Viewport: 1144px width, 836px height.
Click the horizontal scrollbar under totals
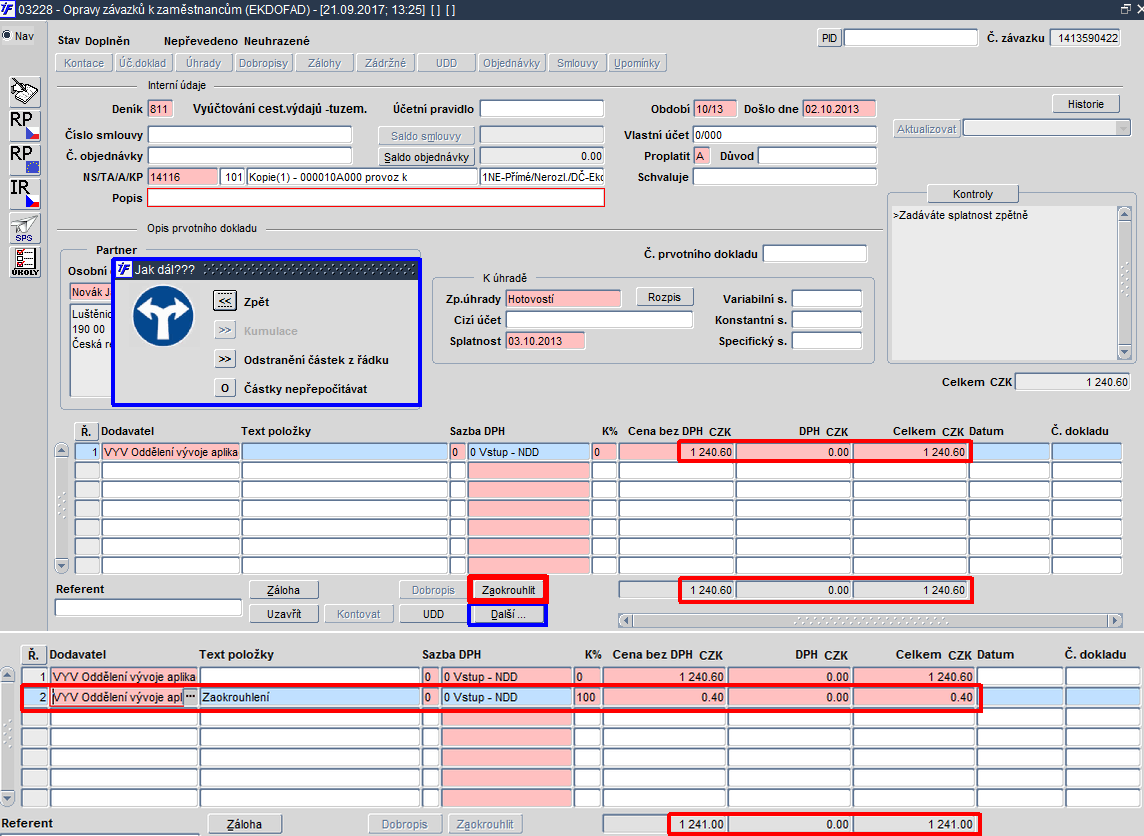coord(870,621)
